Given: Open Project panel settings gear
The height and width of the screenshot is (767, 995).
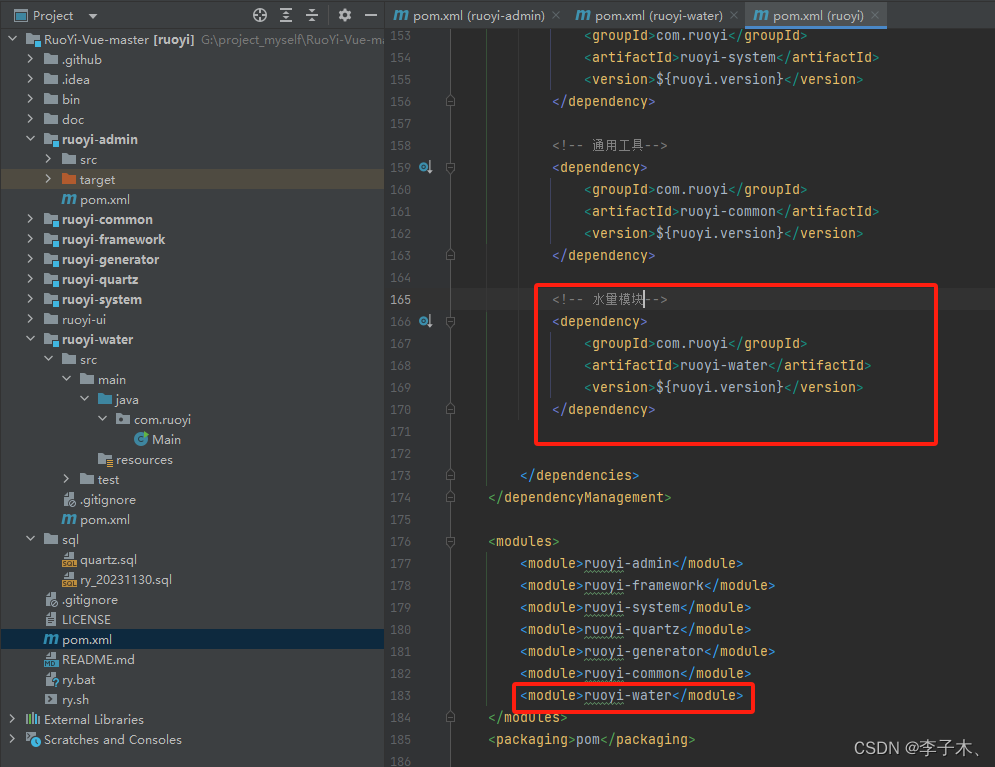Looking at the screenshot, I should [345, 15].
